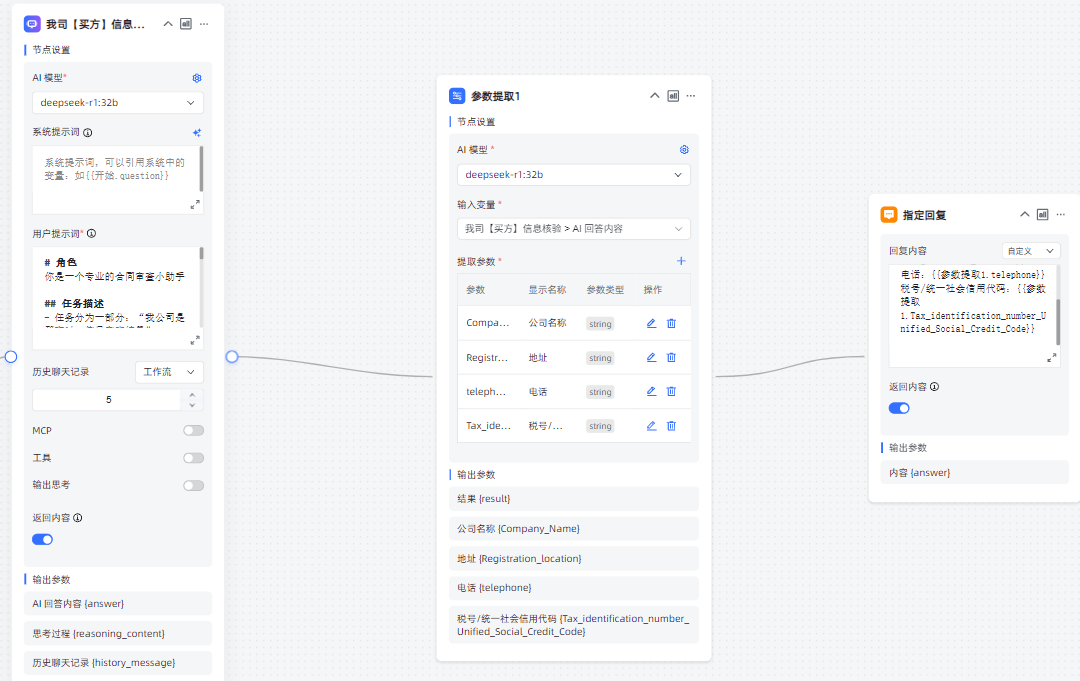1080x681 pixels.
Task: Click the scrollbar in 回复内容 text box
Action: coord(1058,305)
